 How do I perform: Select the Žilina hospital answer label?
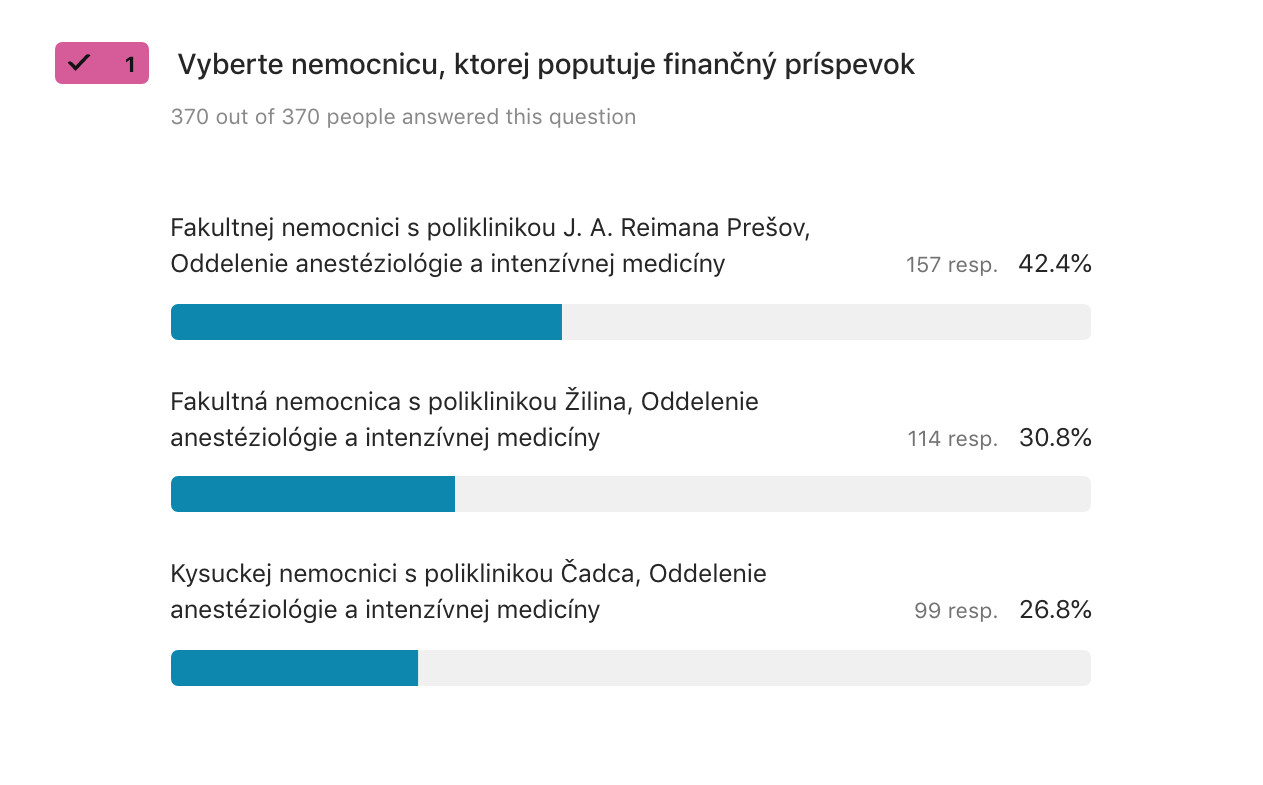[x=465, y=420]
